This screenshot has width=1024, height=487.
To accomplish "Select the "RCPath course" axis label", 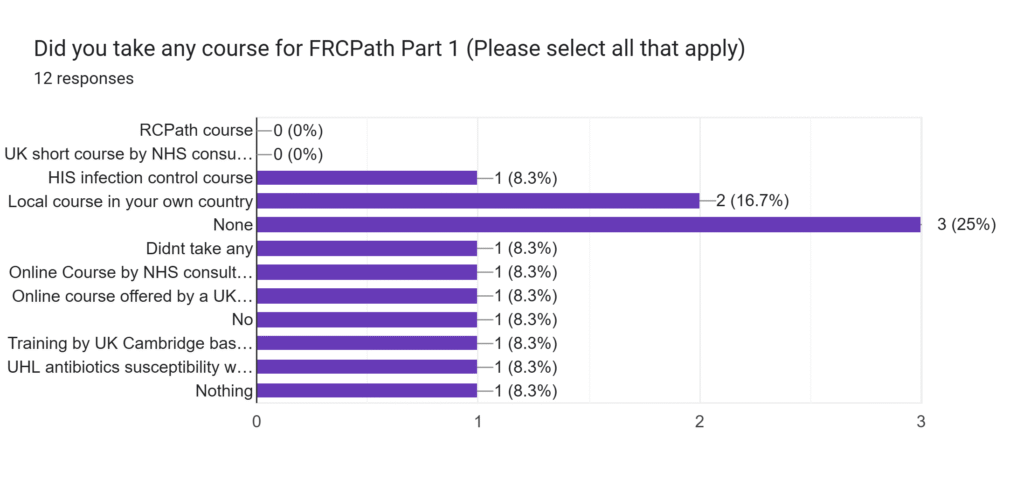I will (196, 130).
